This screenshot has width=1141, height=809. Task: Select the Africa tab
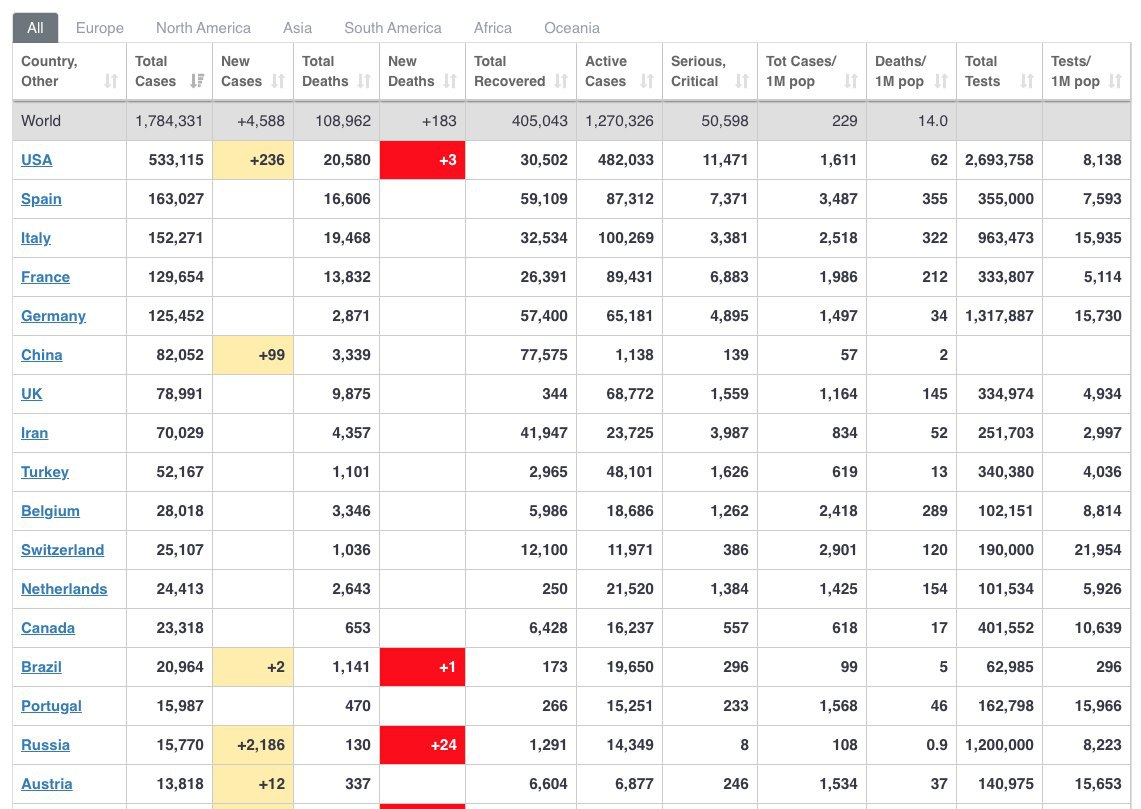pyautogui.click(x=493, y=28)
